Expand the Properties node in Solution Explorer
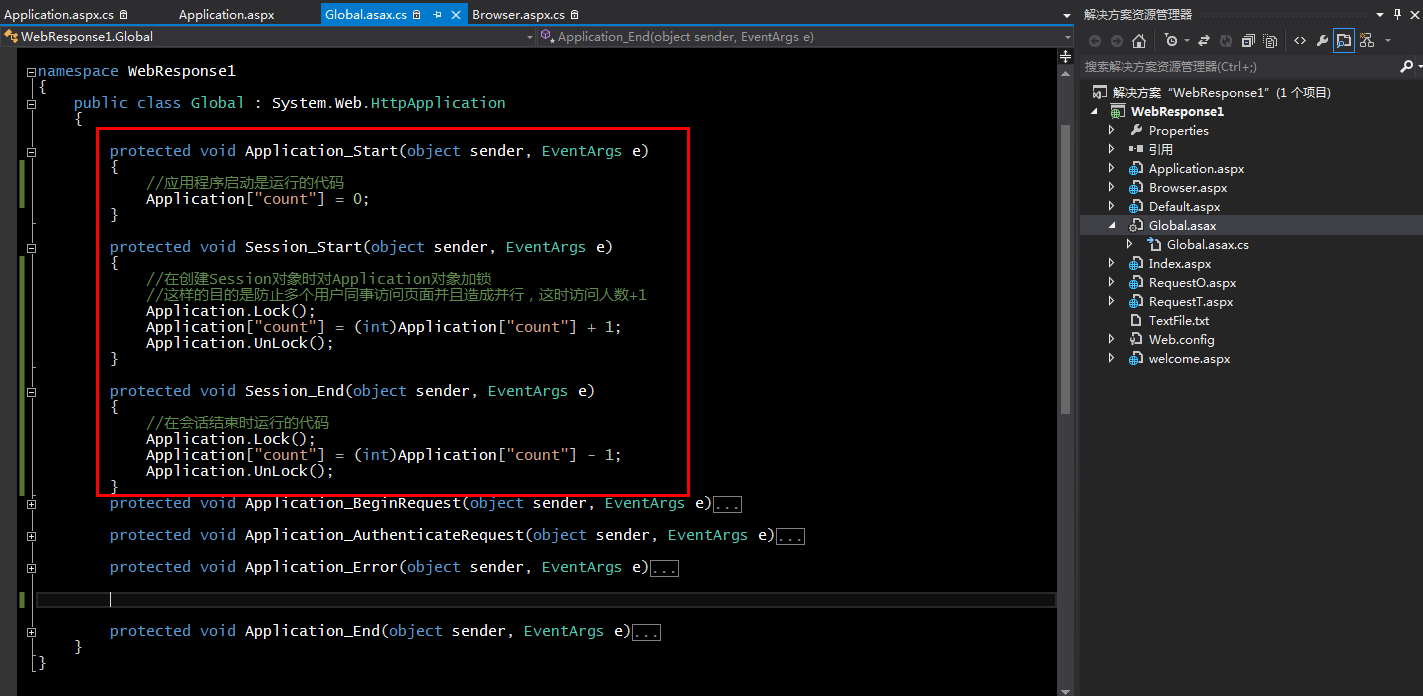Image resolution: width=1423 pixels, height=696 pixels. [x=1111, y=130]
